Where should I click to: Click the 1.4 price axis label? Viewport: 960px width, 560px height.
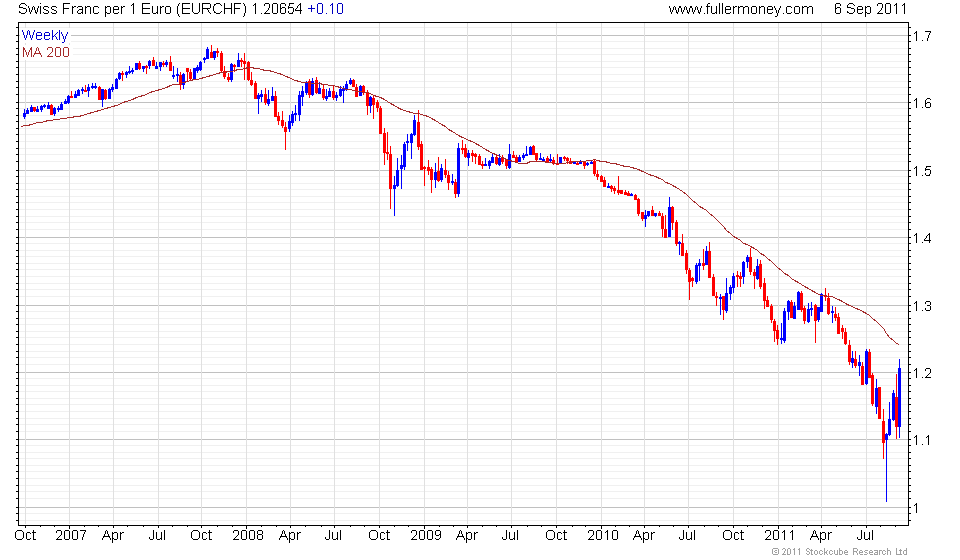923,238
